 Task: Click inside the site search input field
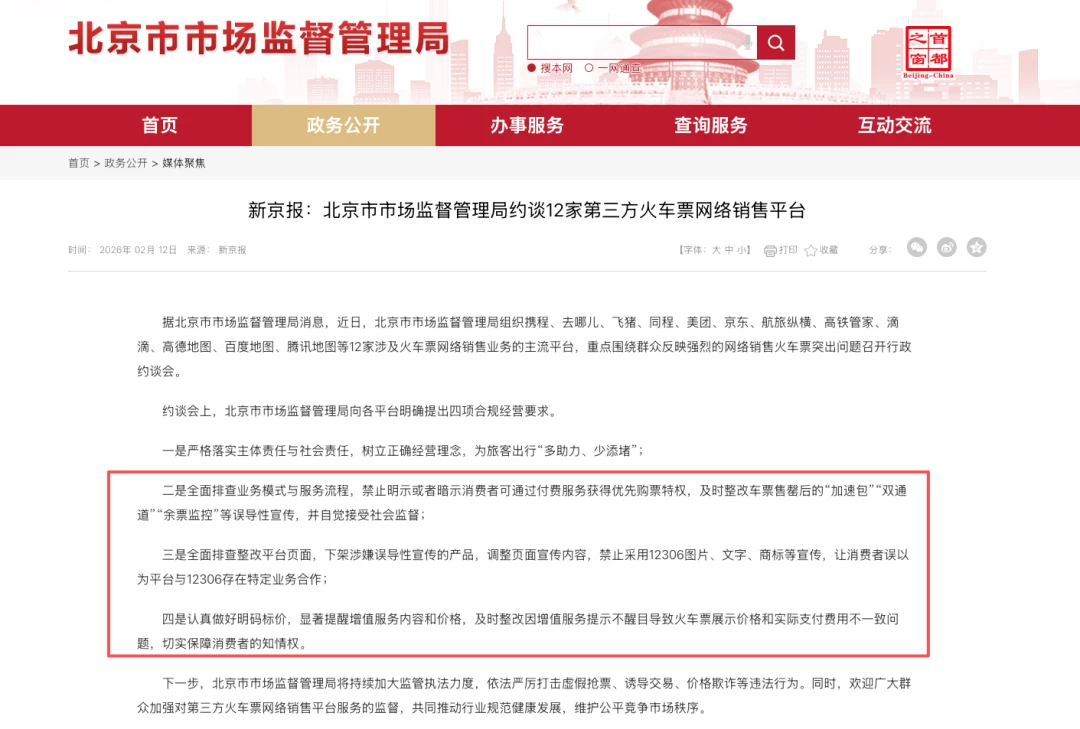click(630, 42)
